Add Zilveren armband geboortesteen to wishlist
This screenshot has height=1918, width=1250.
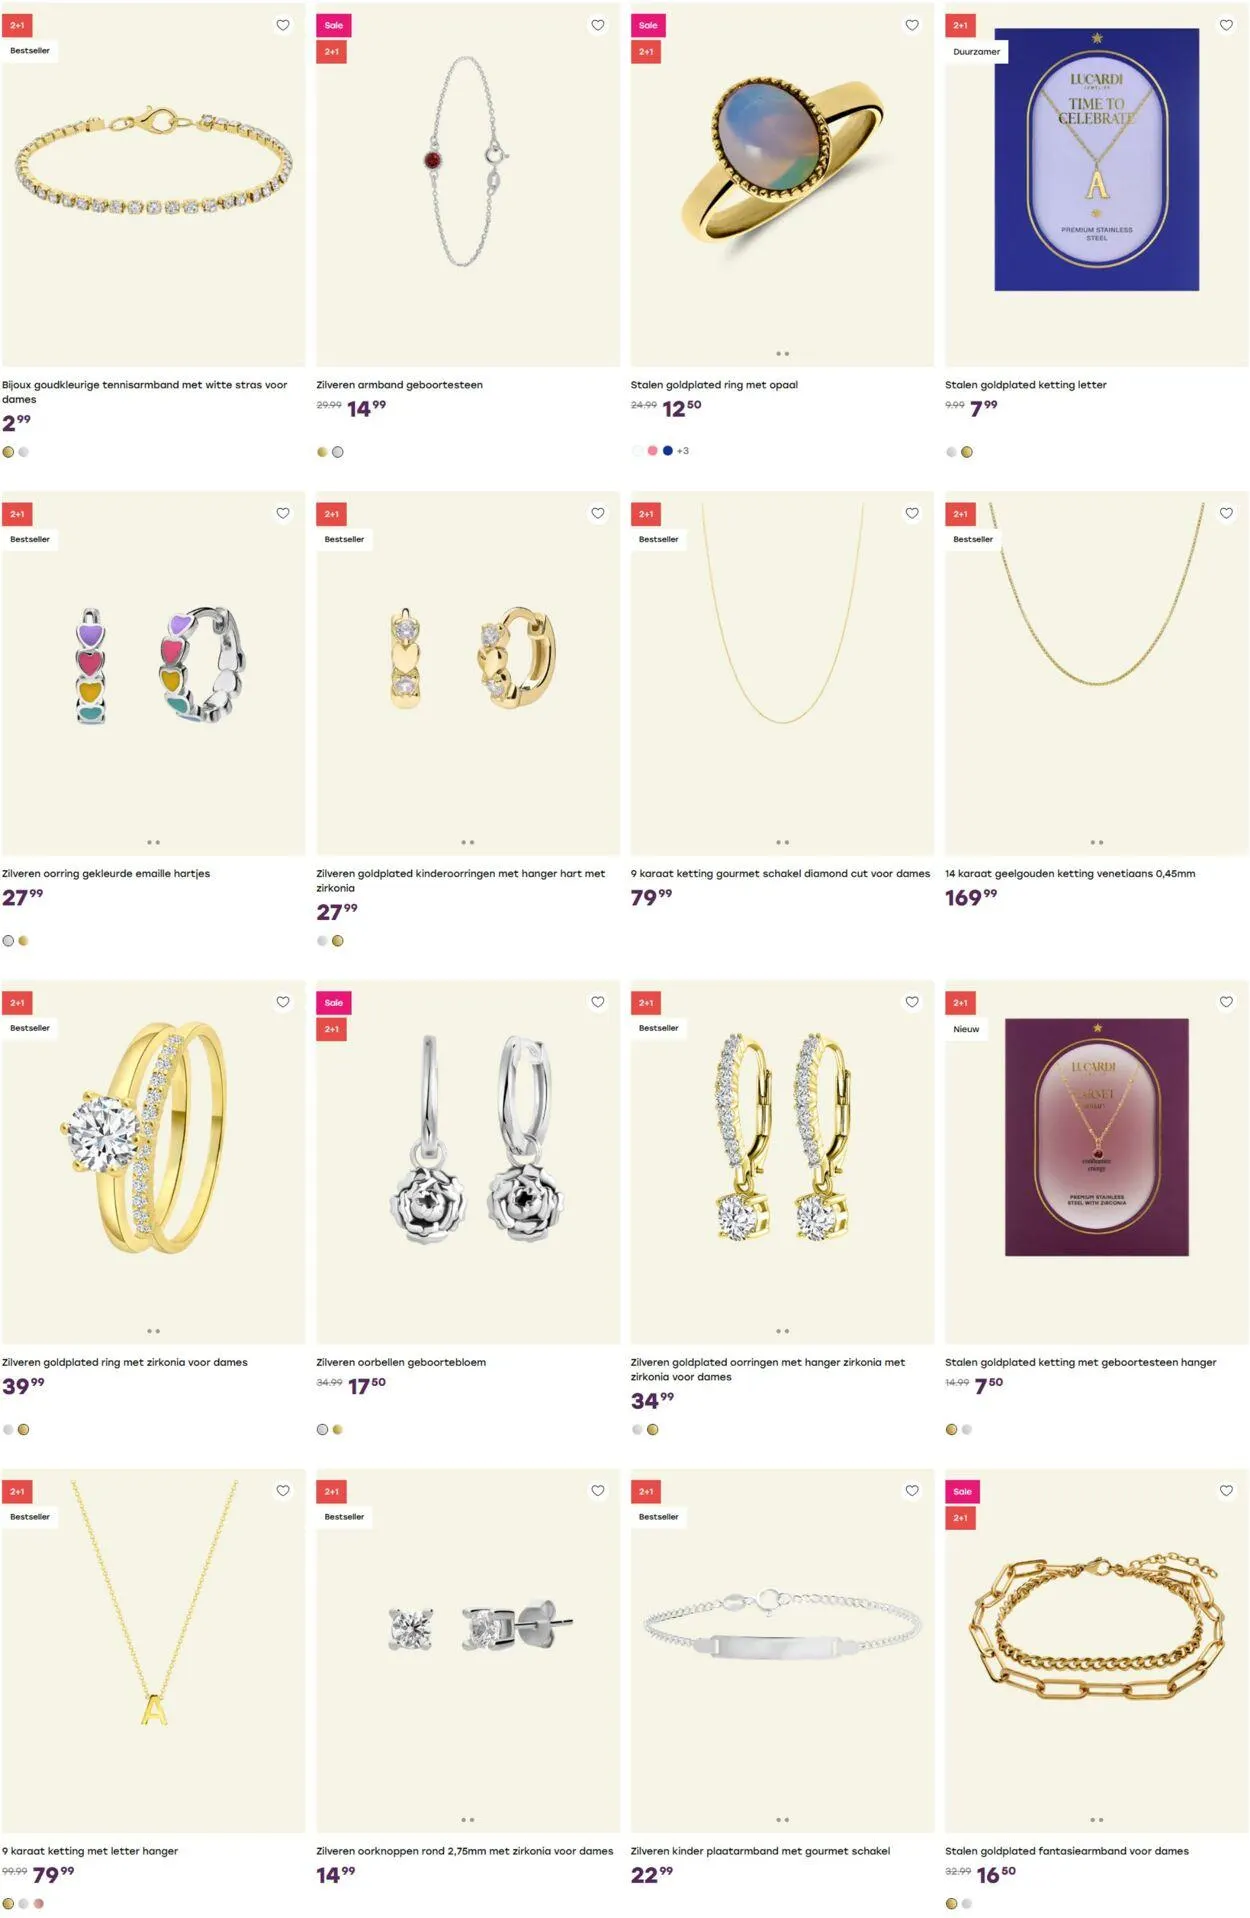pyautogui.click(x=597, y=25)
